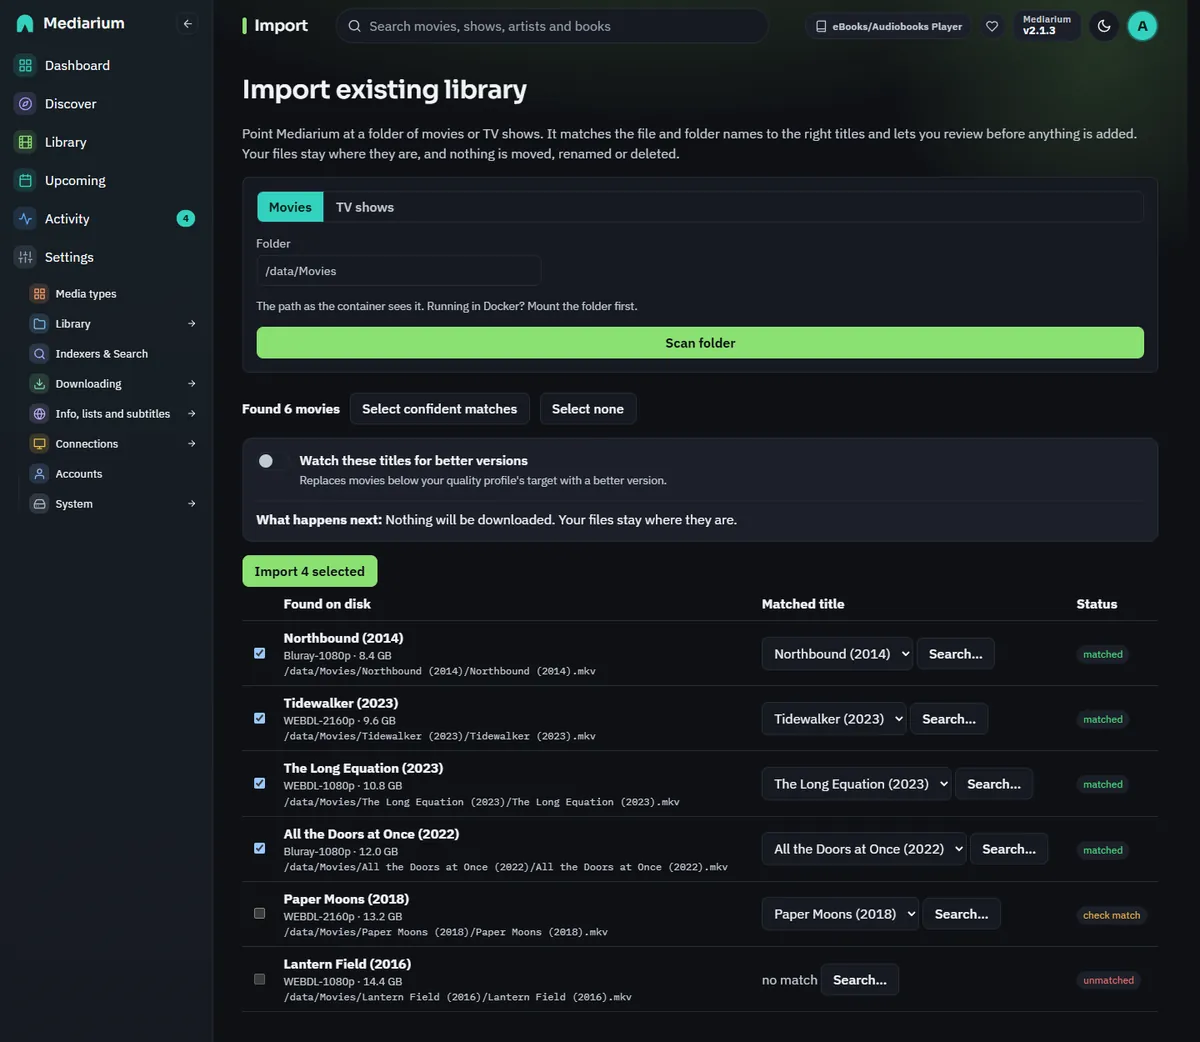Click the Scan folder button
The height and width of the screenshot is (1042, 1200).
pyautogui.click(x=700, y=343)
